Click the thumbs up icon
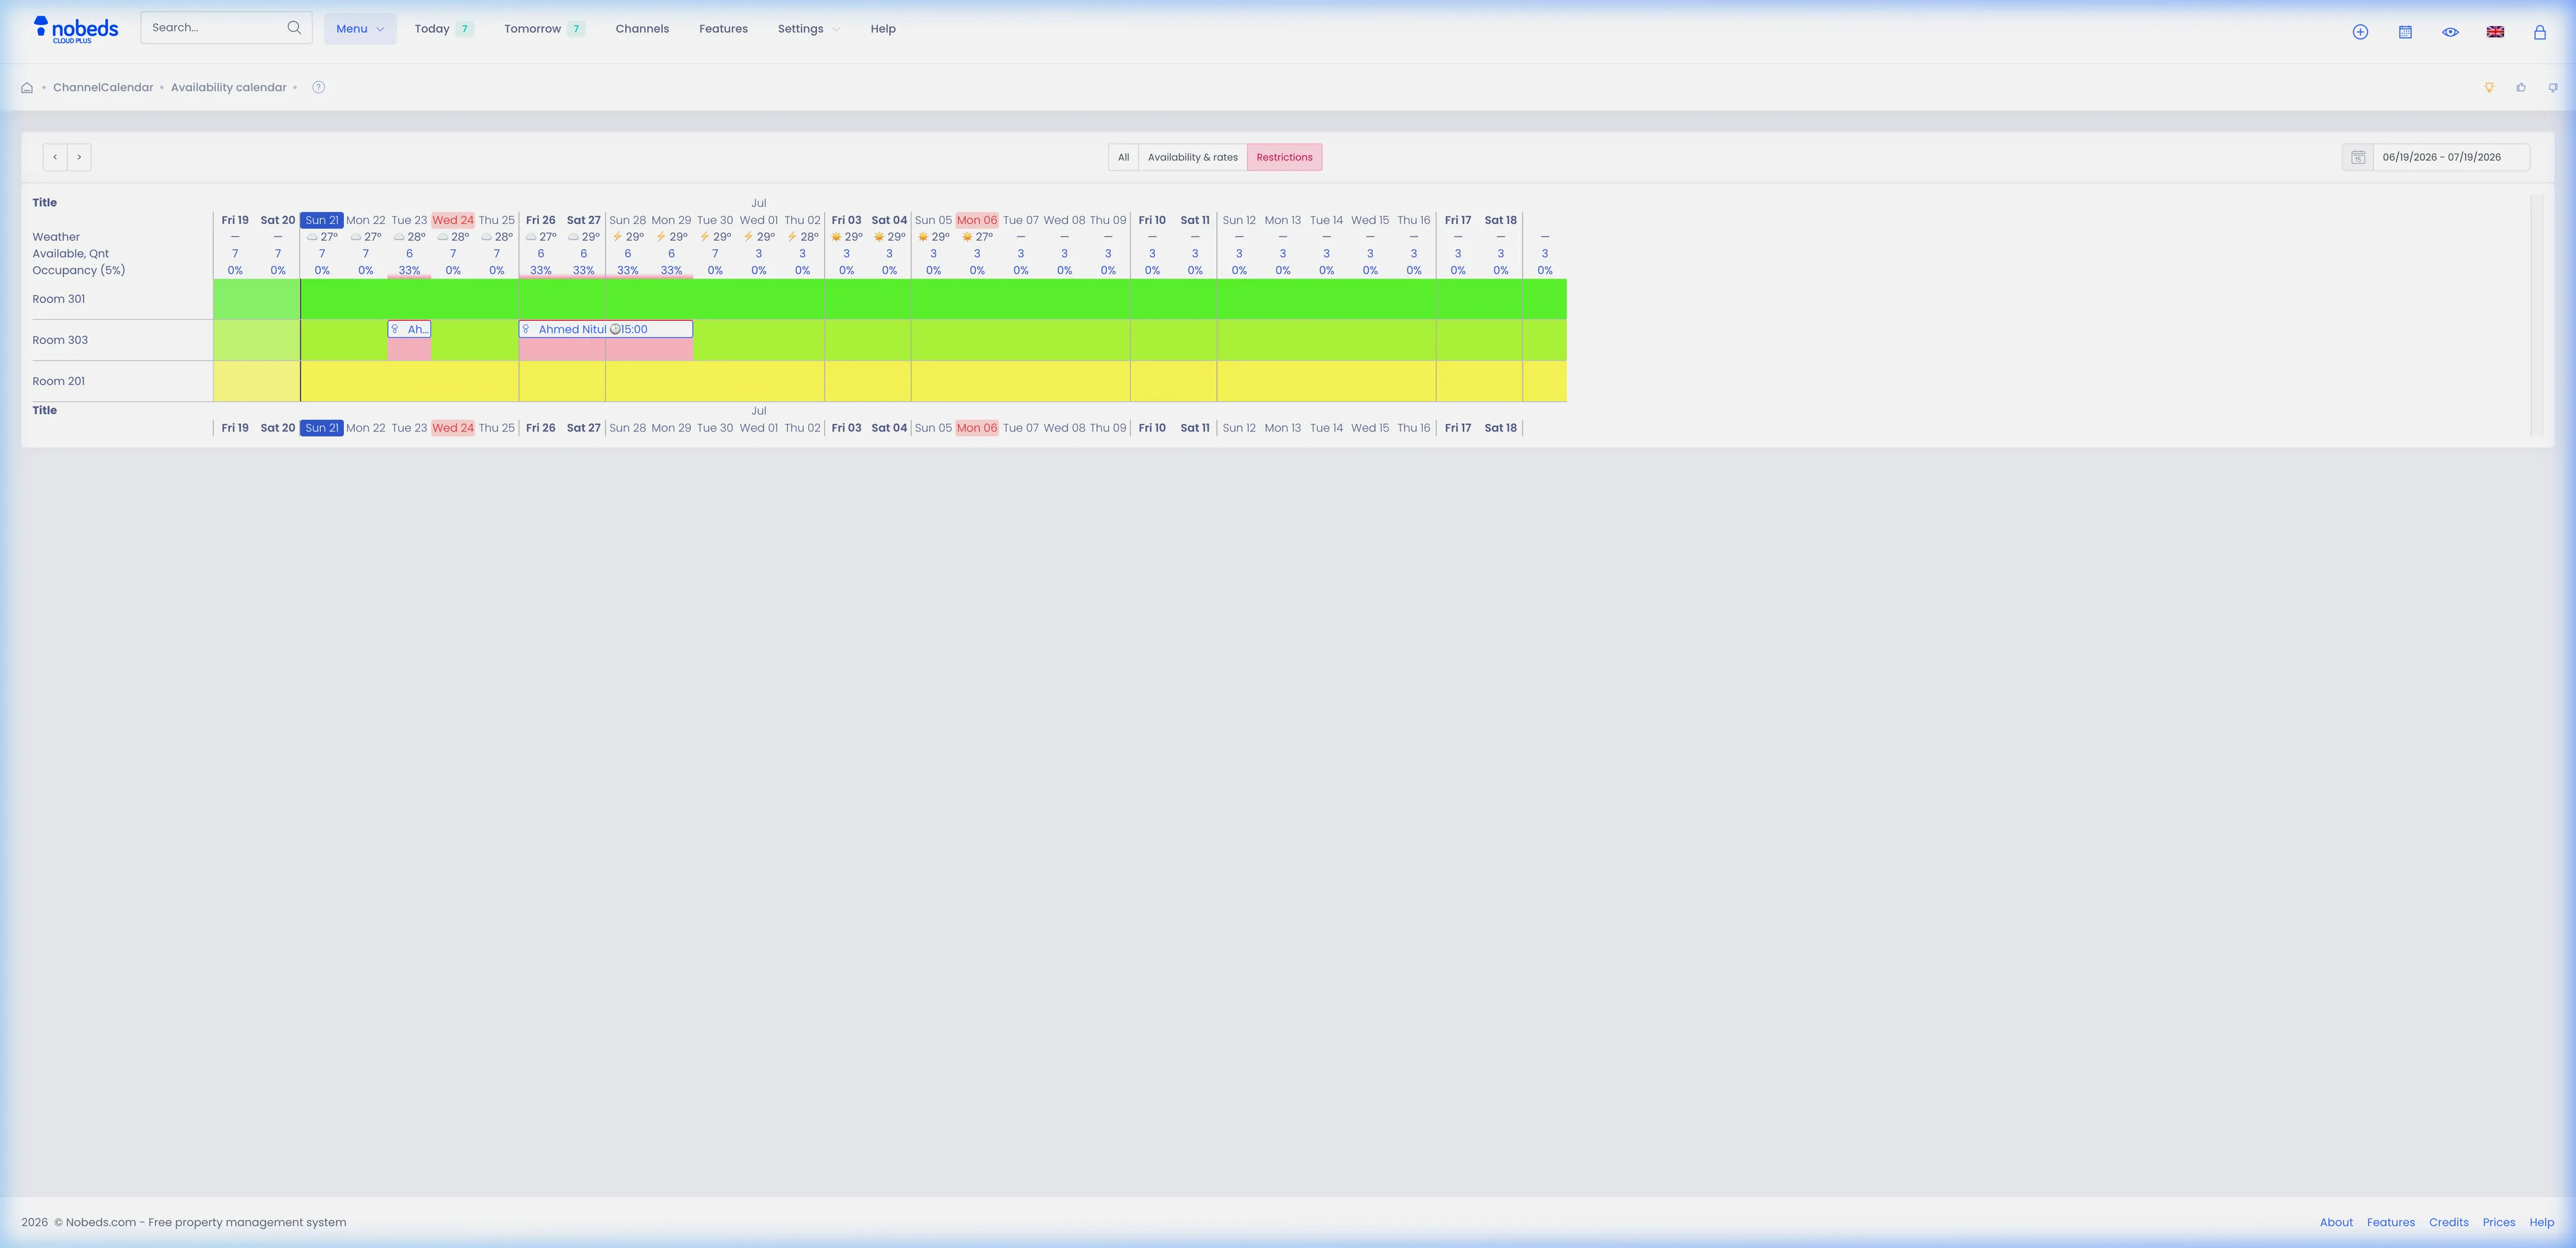 (x=2521, y=88)
